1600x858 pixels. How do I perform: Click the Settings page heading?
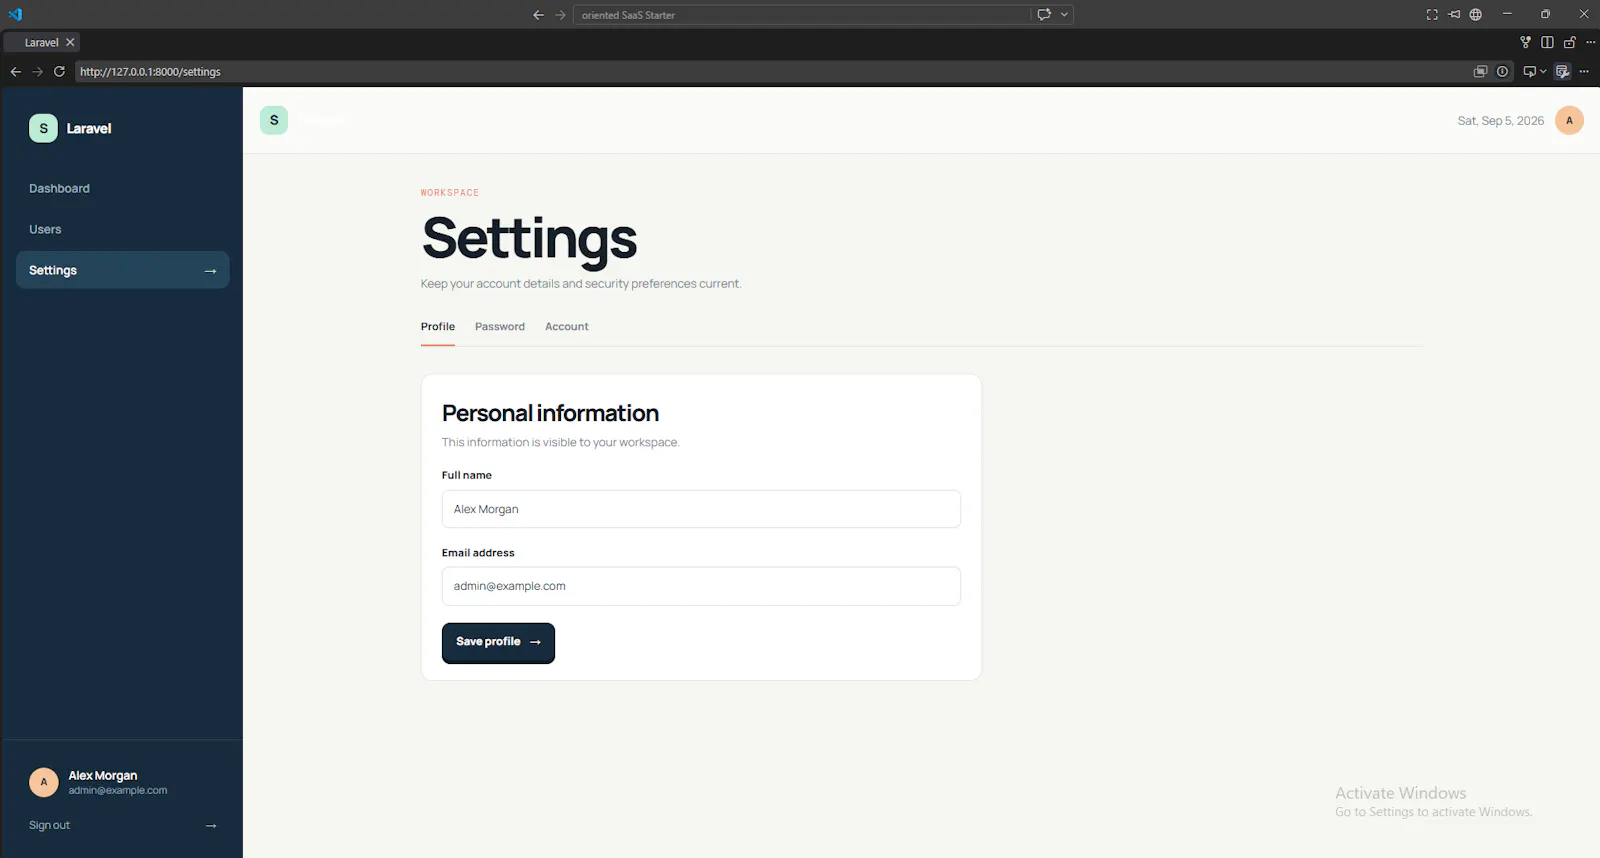(x=529, y=240)
